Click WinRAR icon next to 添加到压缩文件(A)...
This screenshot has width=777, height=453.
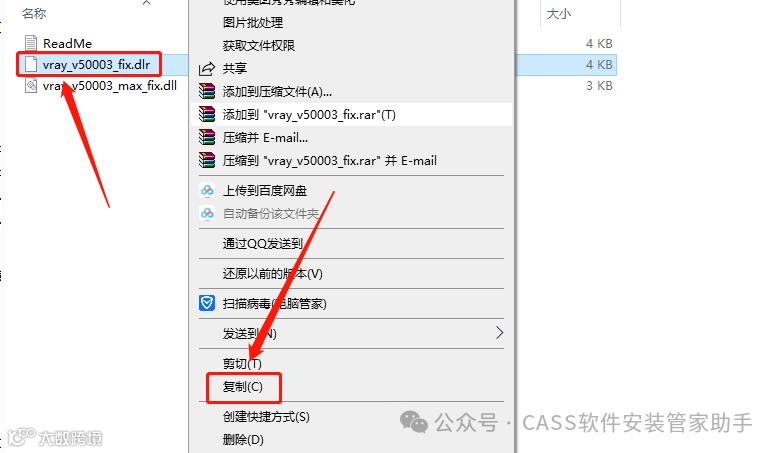(x=207, y=92)
